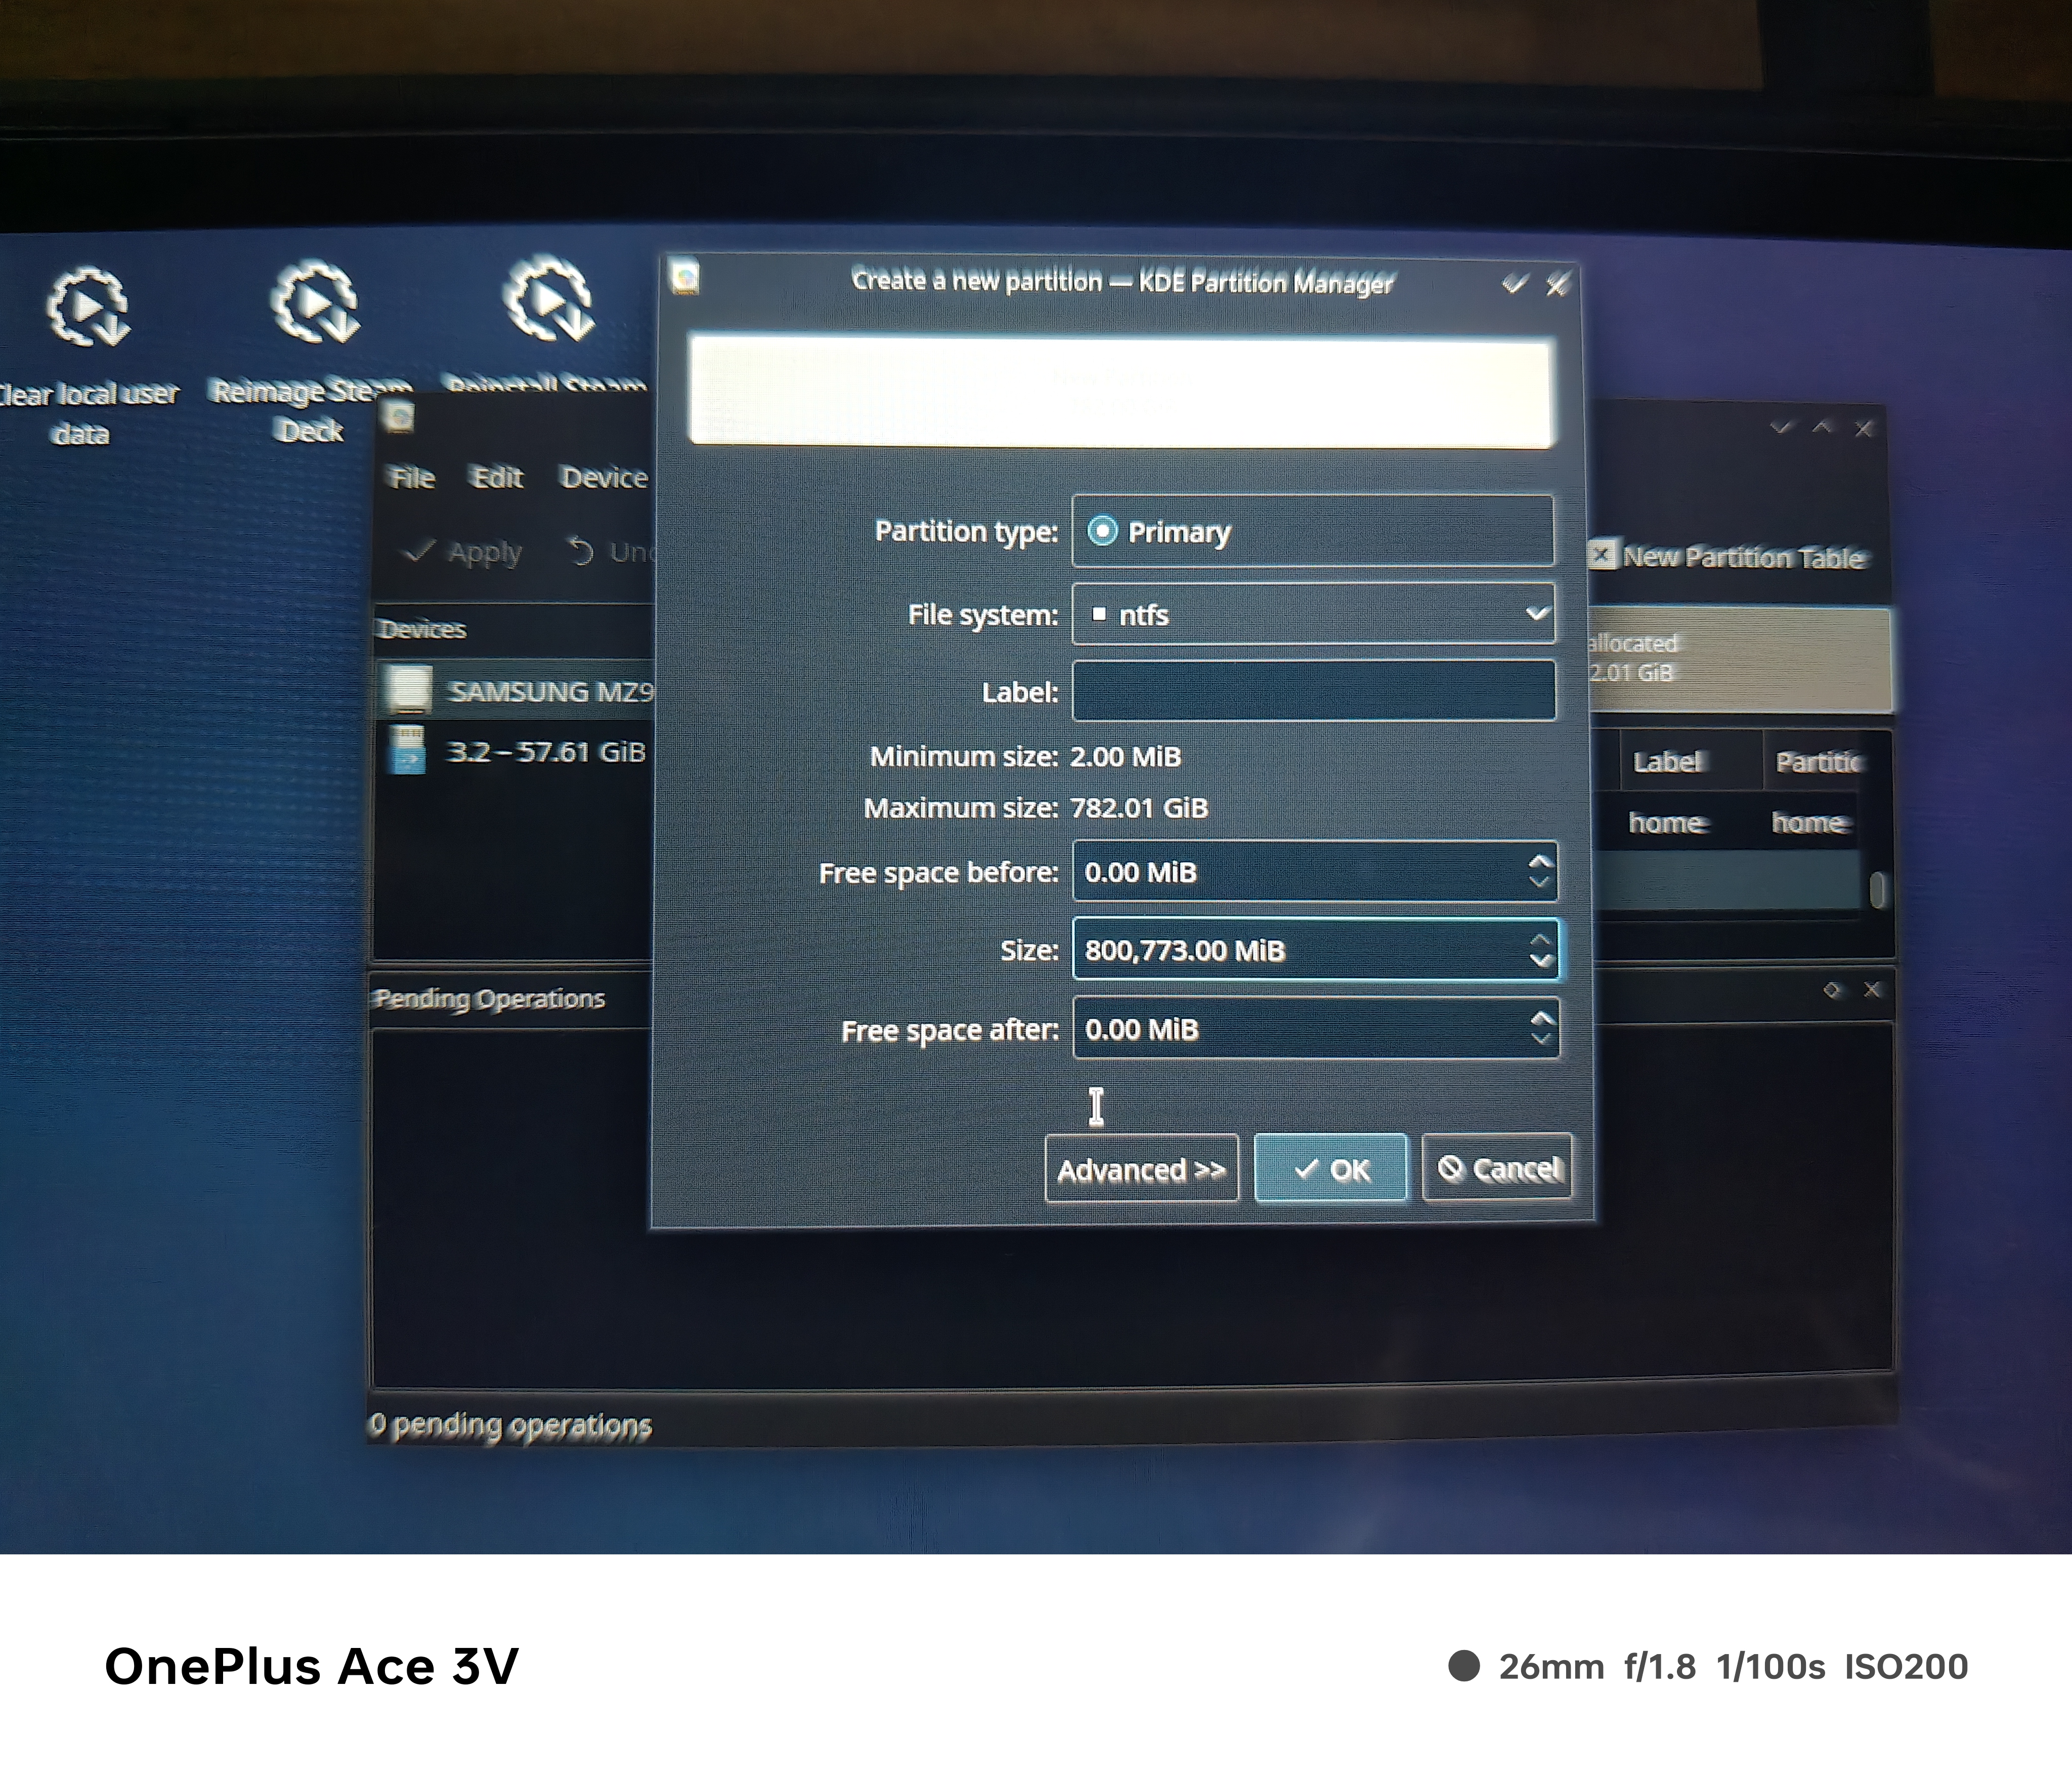The image size is (2072, 1777).
Task: Increase Free space before using up arrow
Action: tap(1540, 861)
